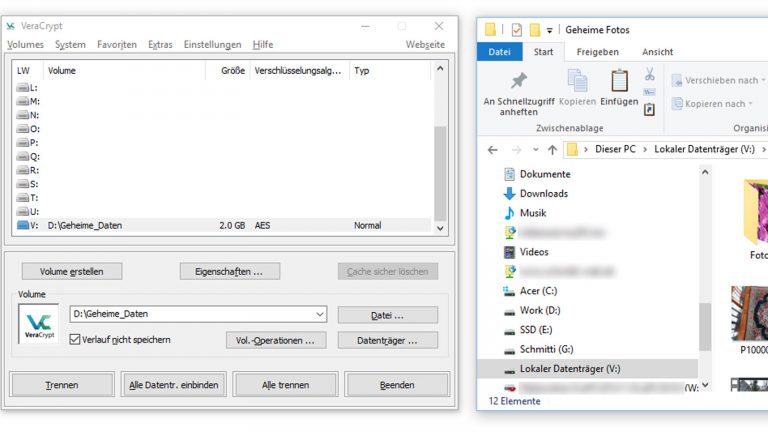
Task: Click scroll up arrow in Explorer sidebar
Action: [705, 172]
